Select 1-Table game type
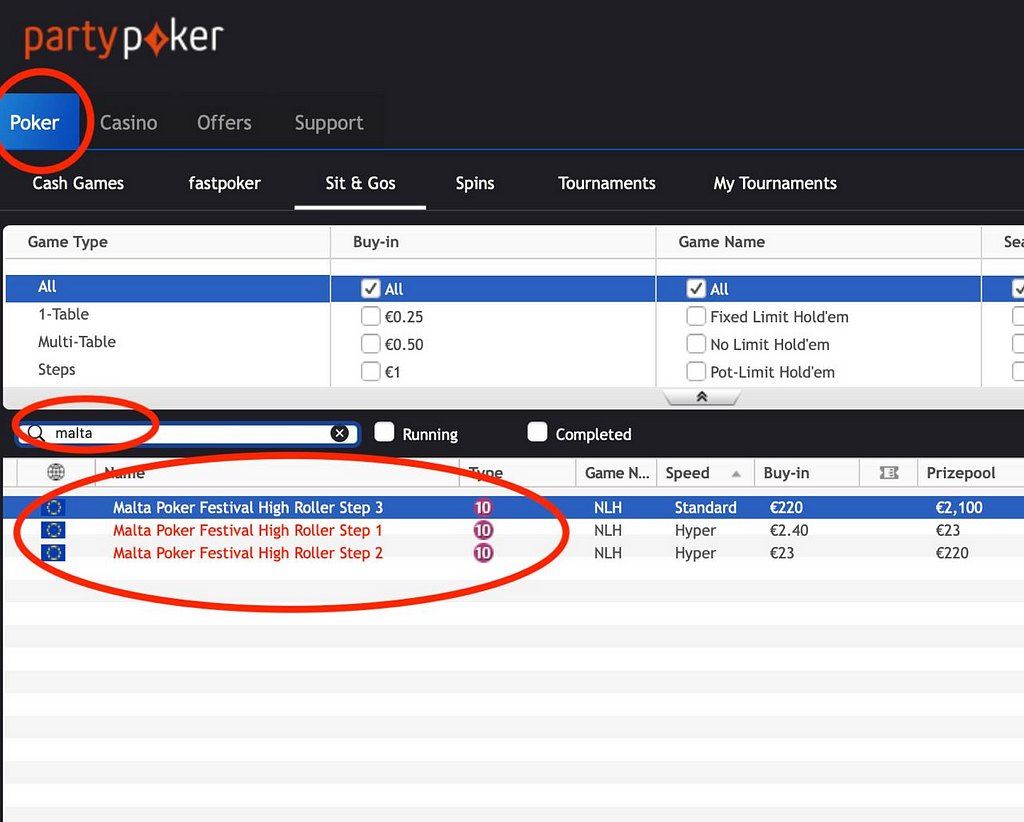The width and height of the screenshot is (1024, 822). pyautogui.click(x=63, y=314)
